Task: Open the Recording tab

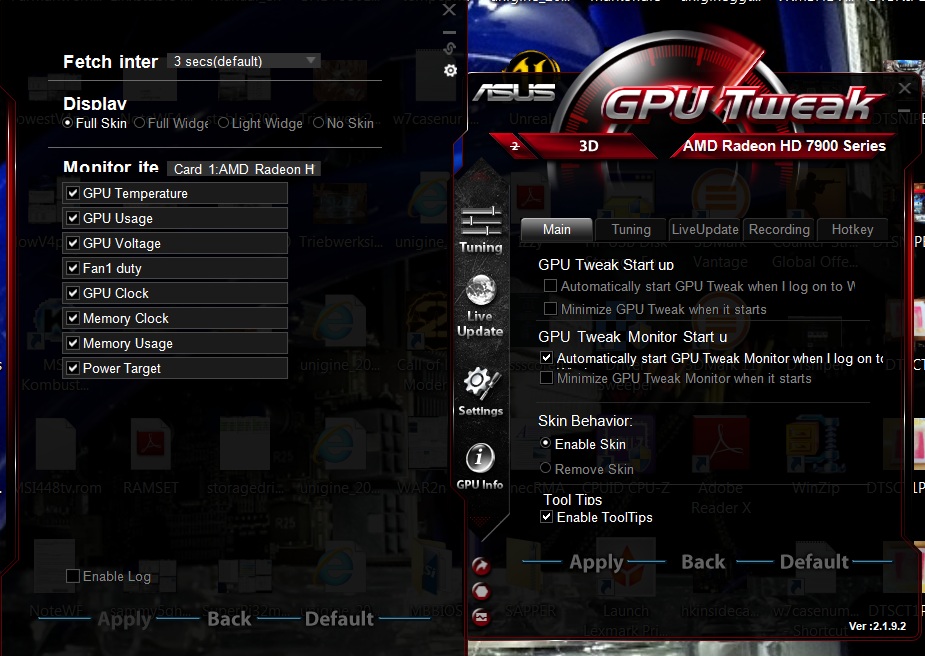Action: tap(779, 229)
